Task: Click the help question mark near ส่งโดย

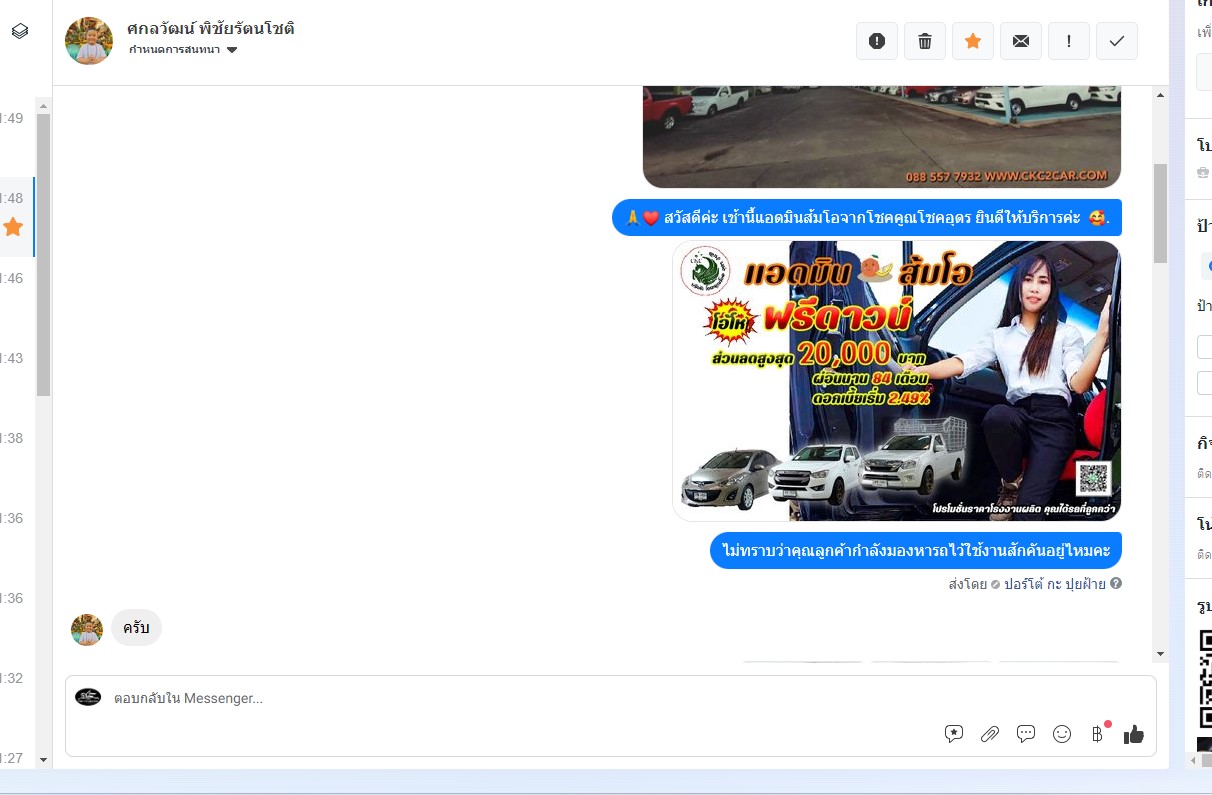Action: [1116, 584]
